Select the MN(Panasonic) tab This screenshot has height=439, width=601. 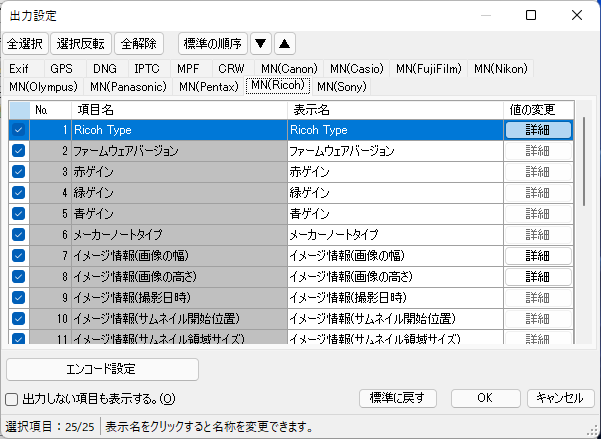pos(128,87)
